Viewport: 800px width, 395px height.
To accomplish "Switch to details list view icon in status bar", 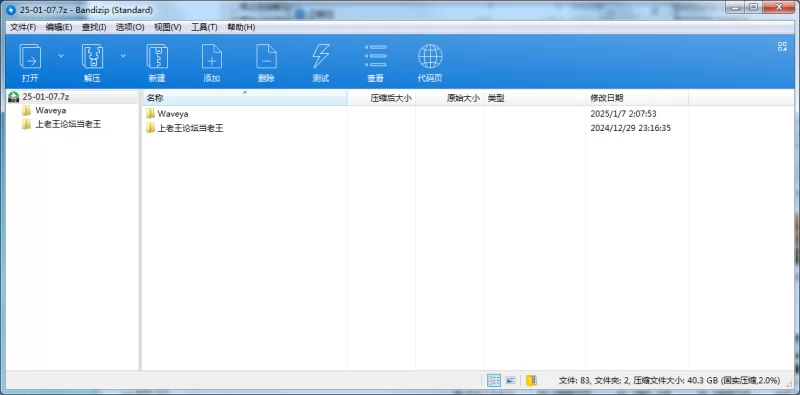I will 494,380.
